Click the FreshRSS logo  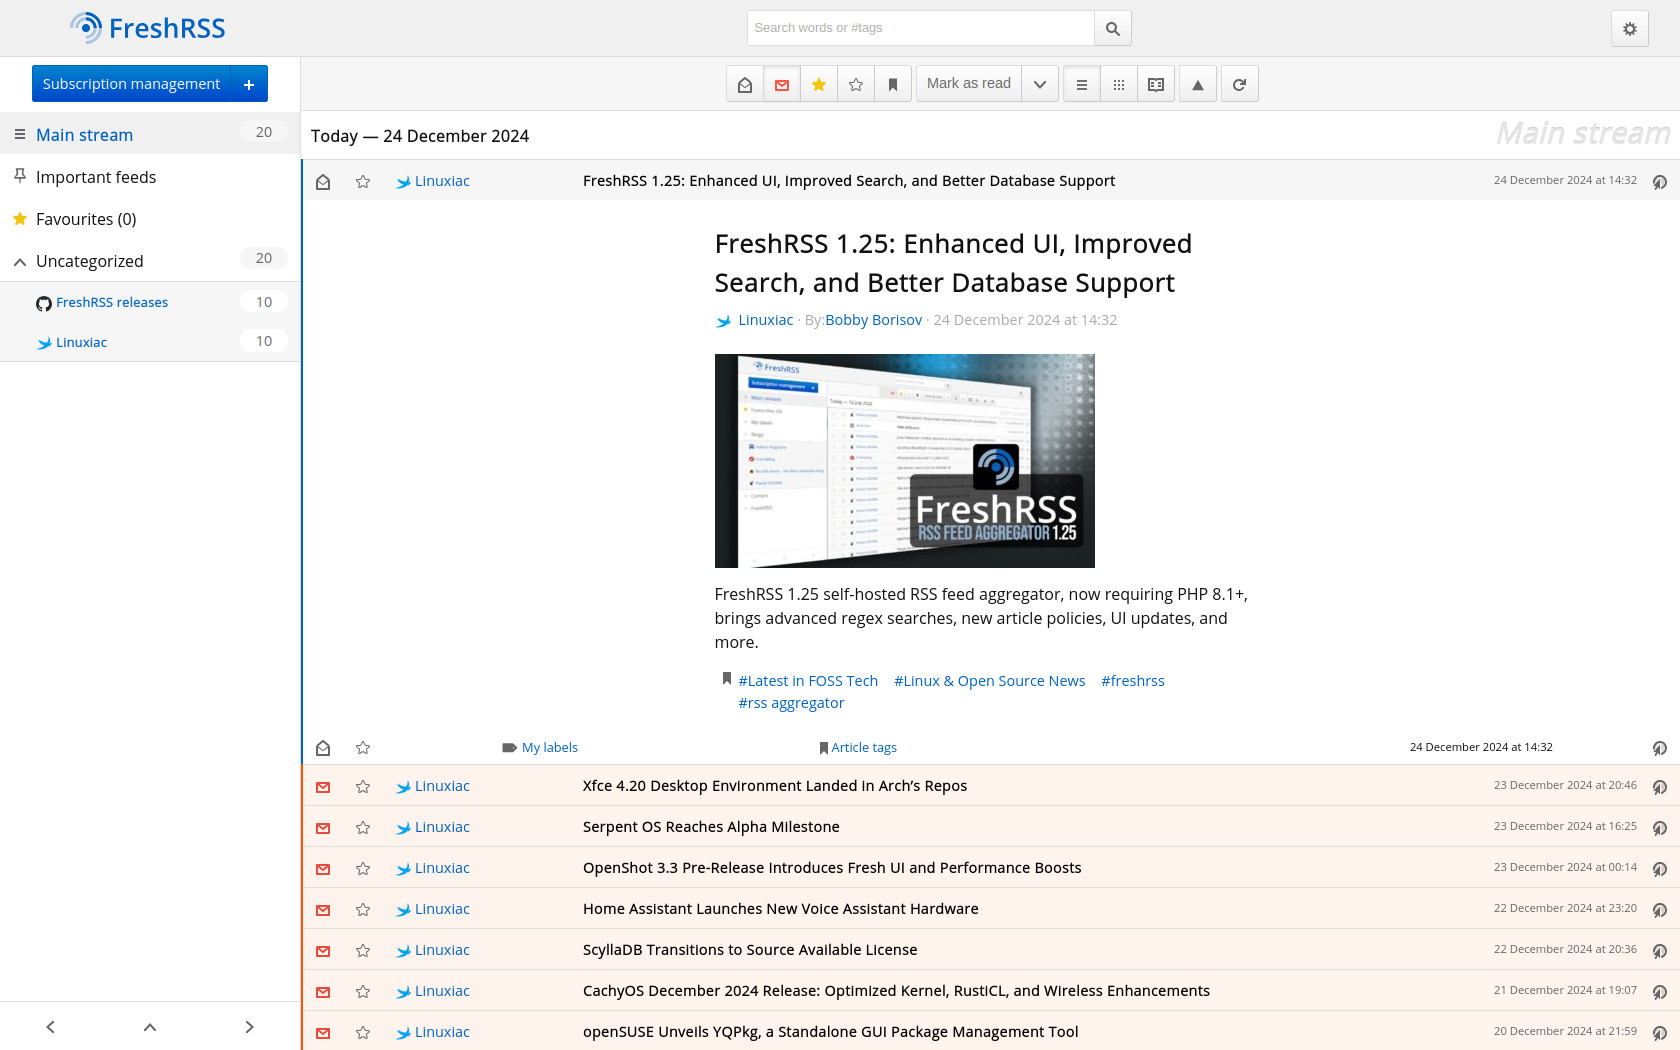coord(148,28)
